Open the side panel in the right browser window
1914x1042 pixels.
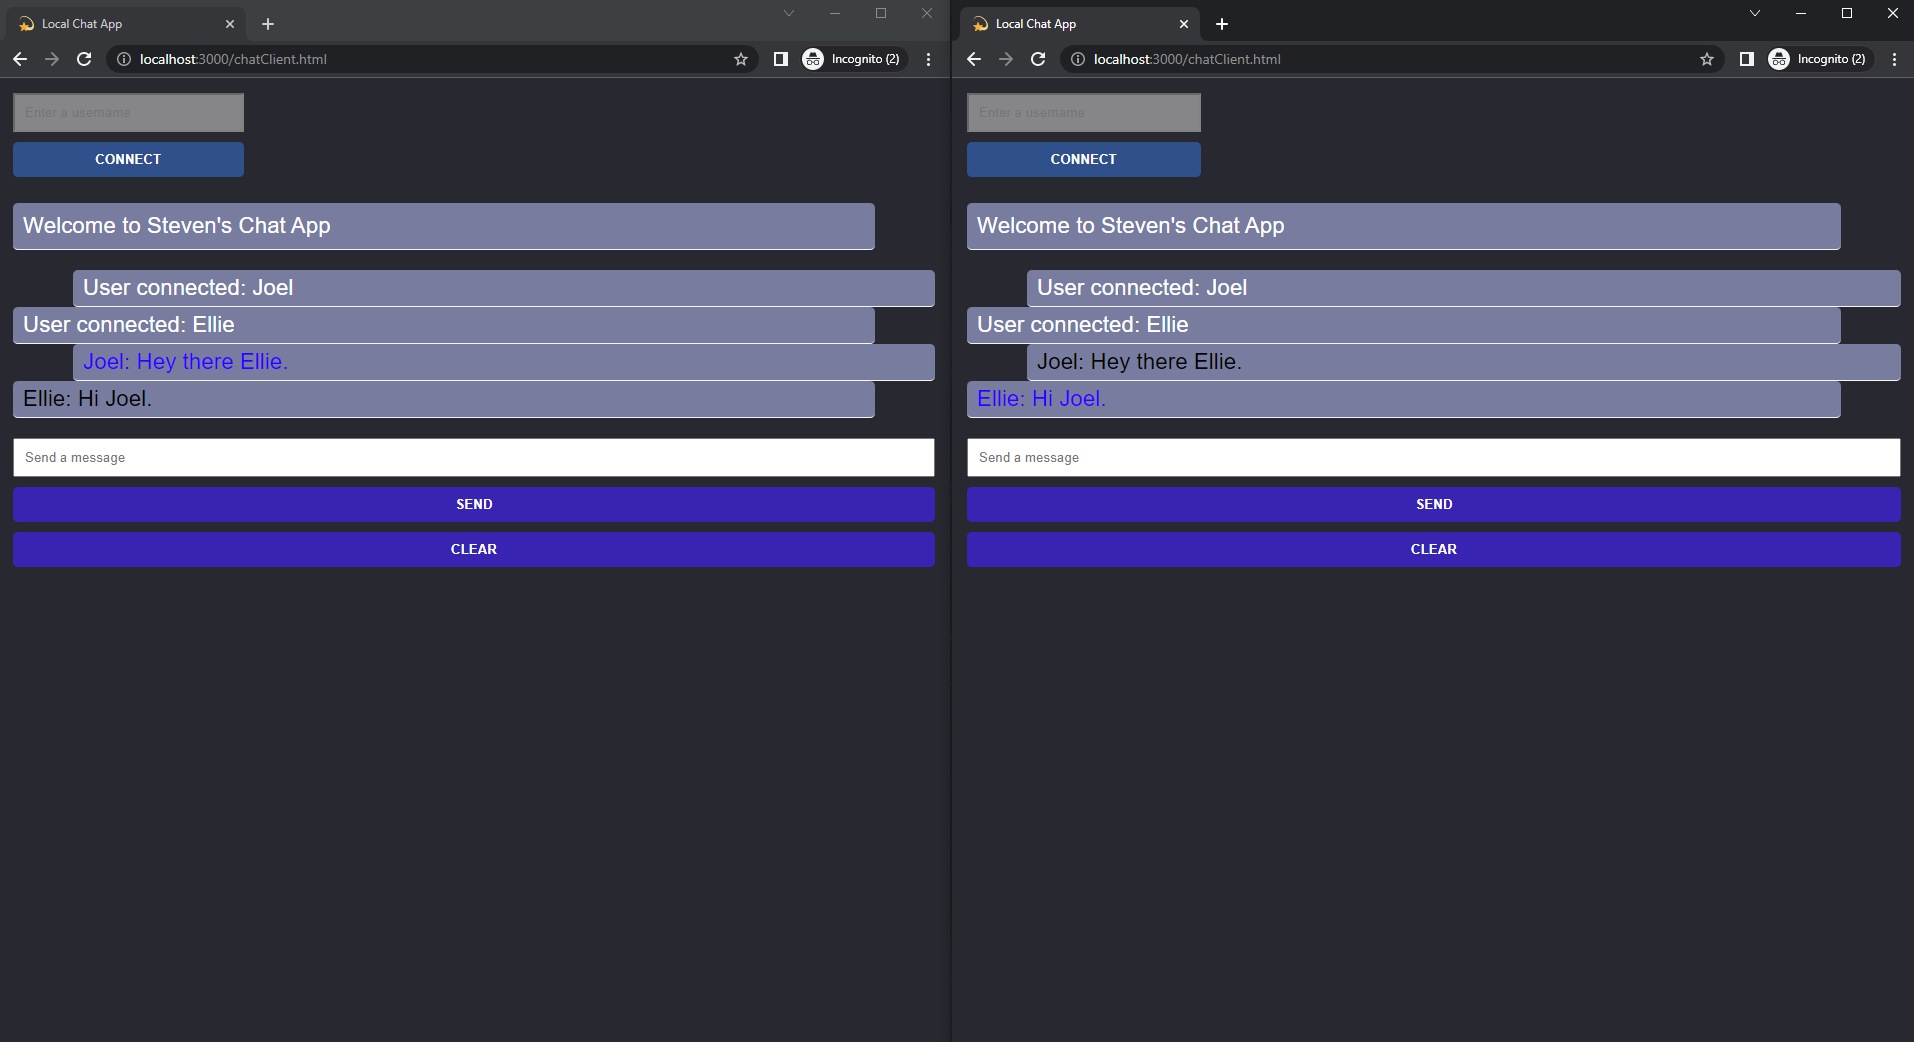[x=1747, y=59]
